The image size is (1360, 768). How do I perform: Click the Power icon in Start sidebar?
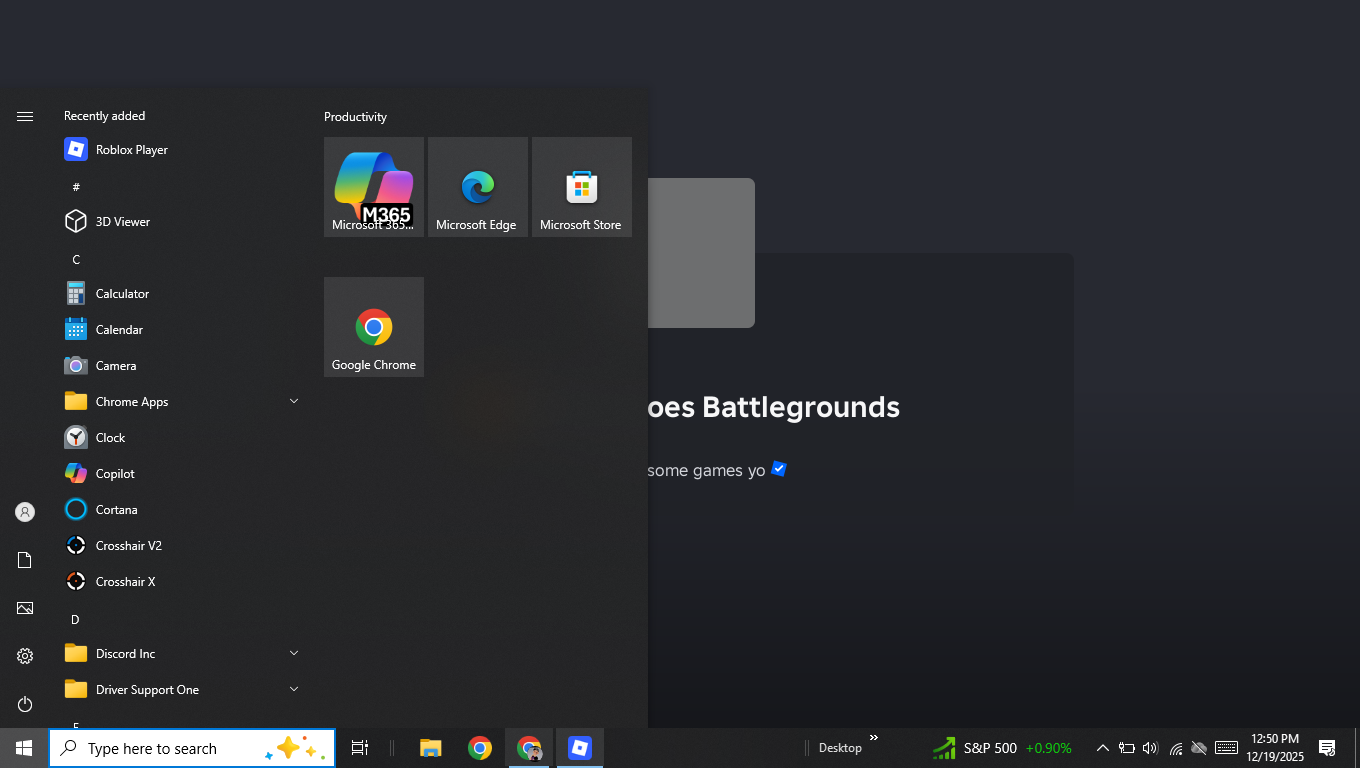tap(25, 704)
